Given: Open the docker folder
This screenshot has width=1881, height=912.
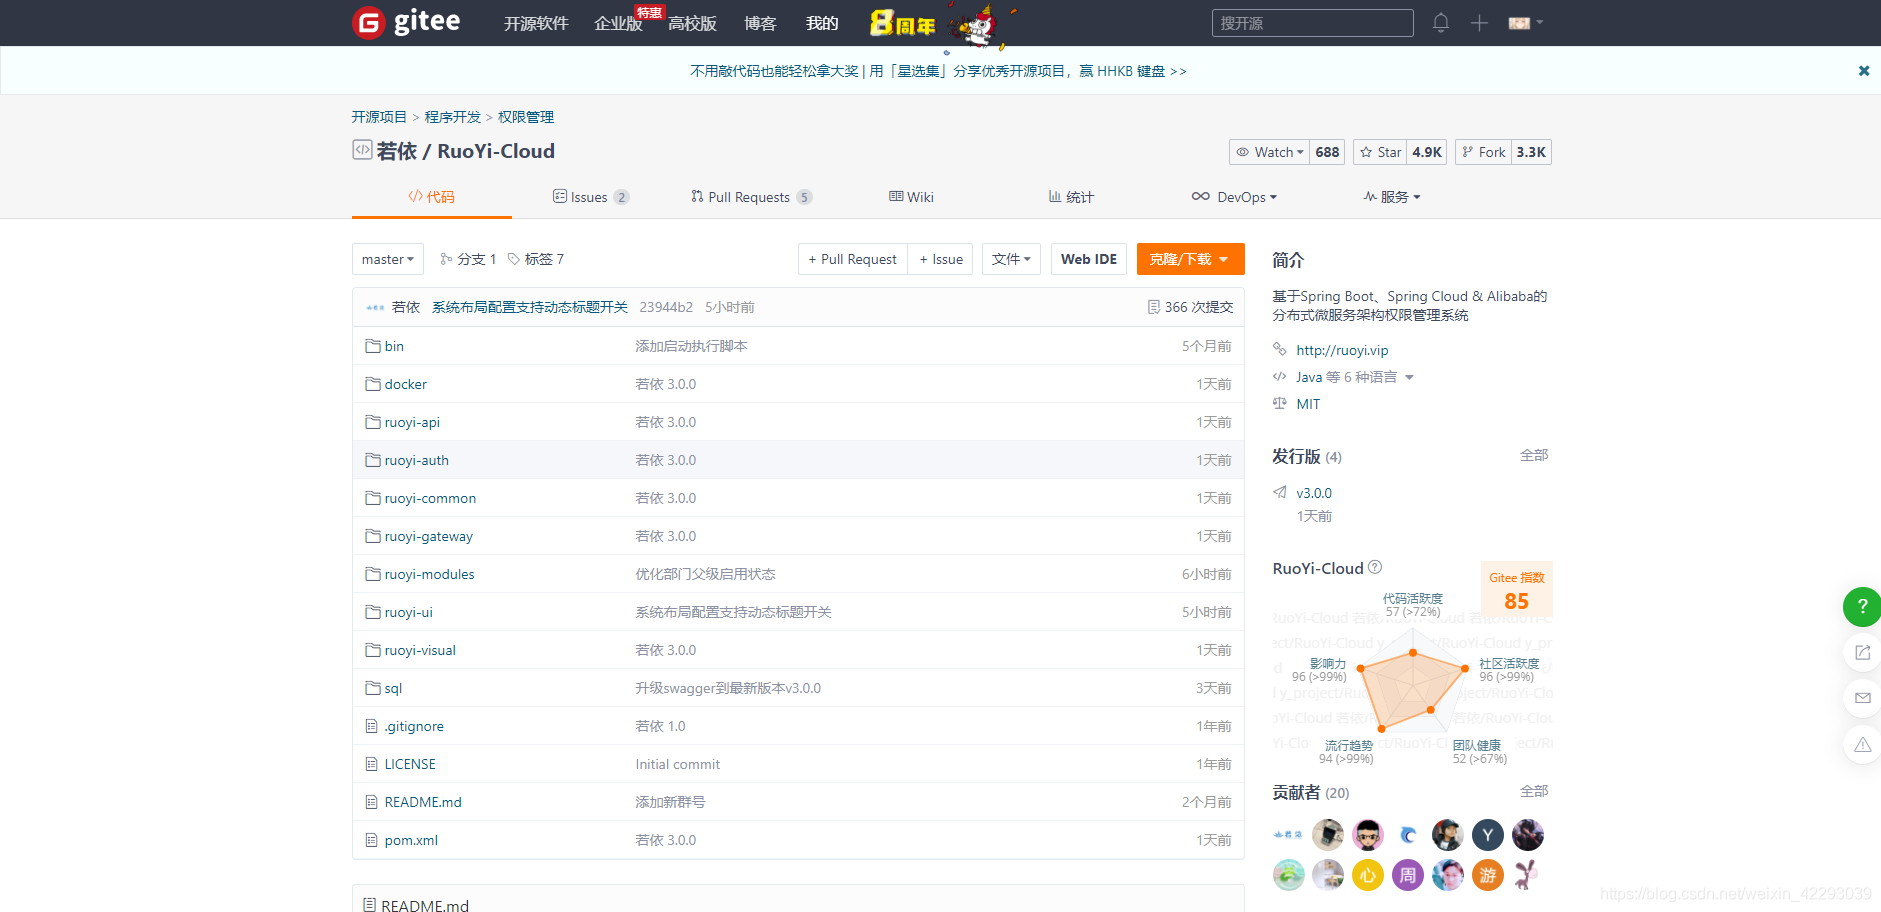Looking at the screenshot, I should [405, 384].
